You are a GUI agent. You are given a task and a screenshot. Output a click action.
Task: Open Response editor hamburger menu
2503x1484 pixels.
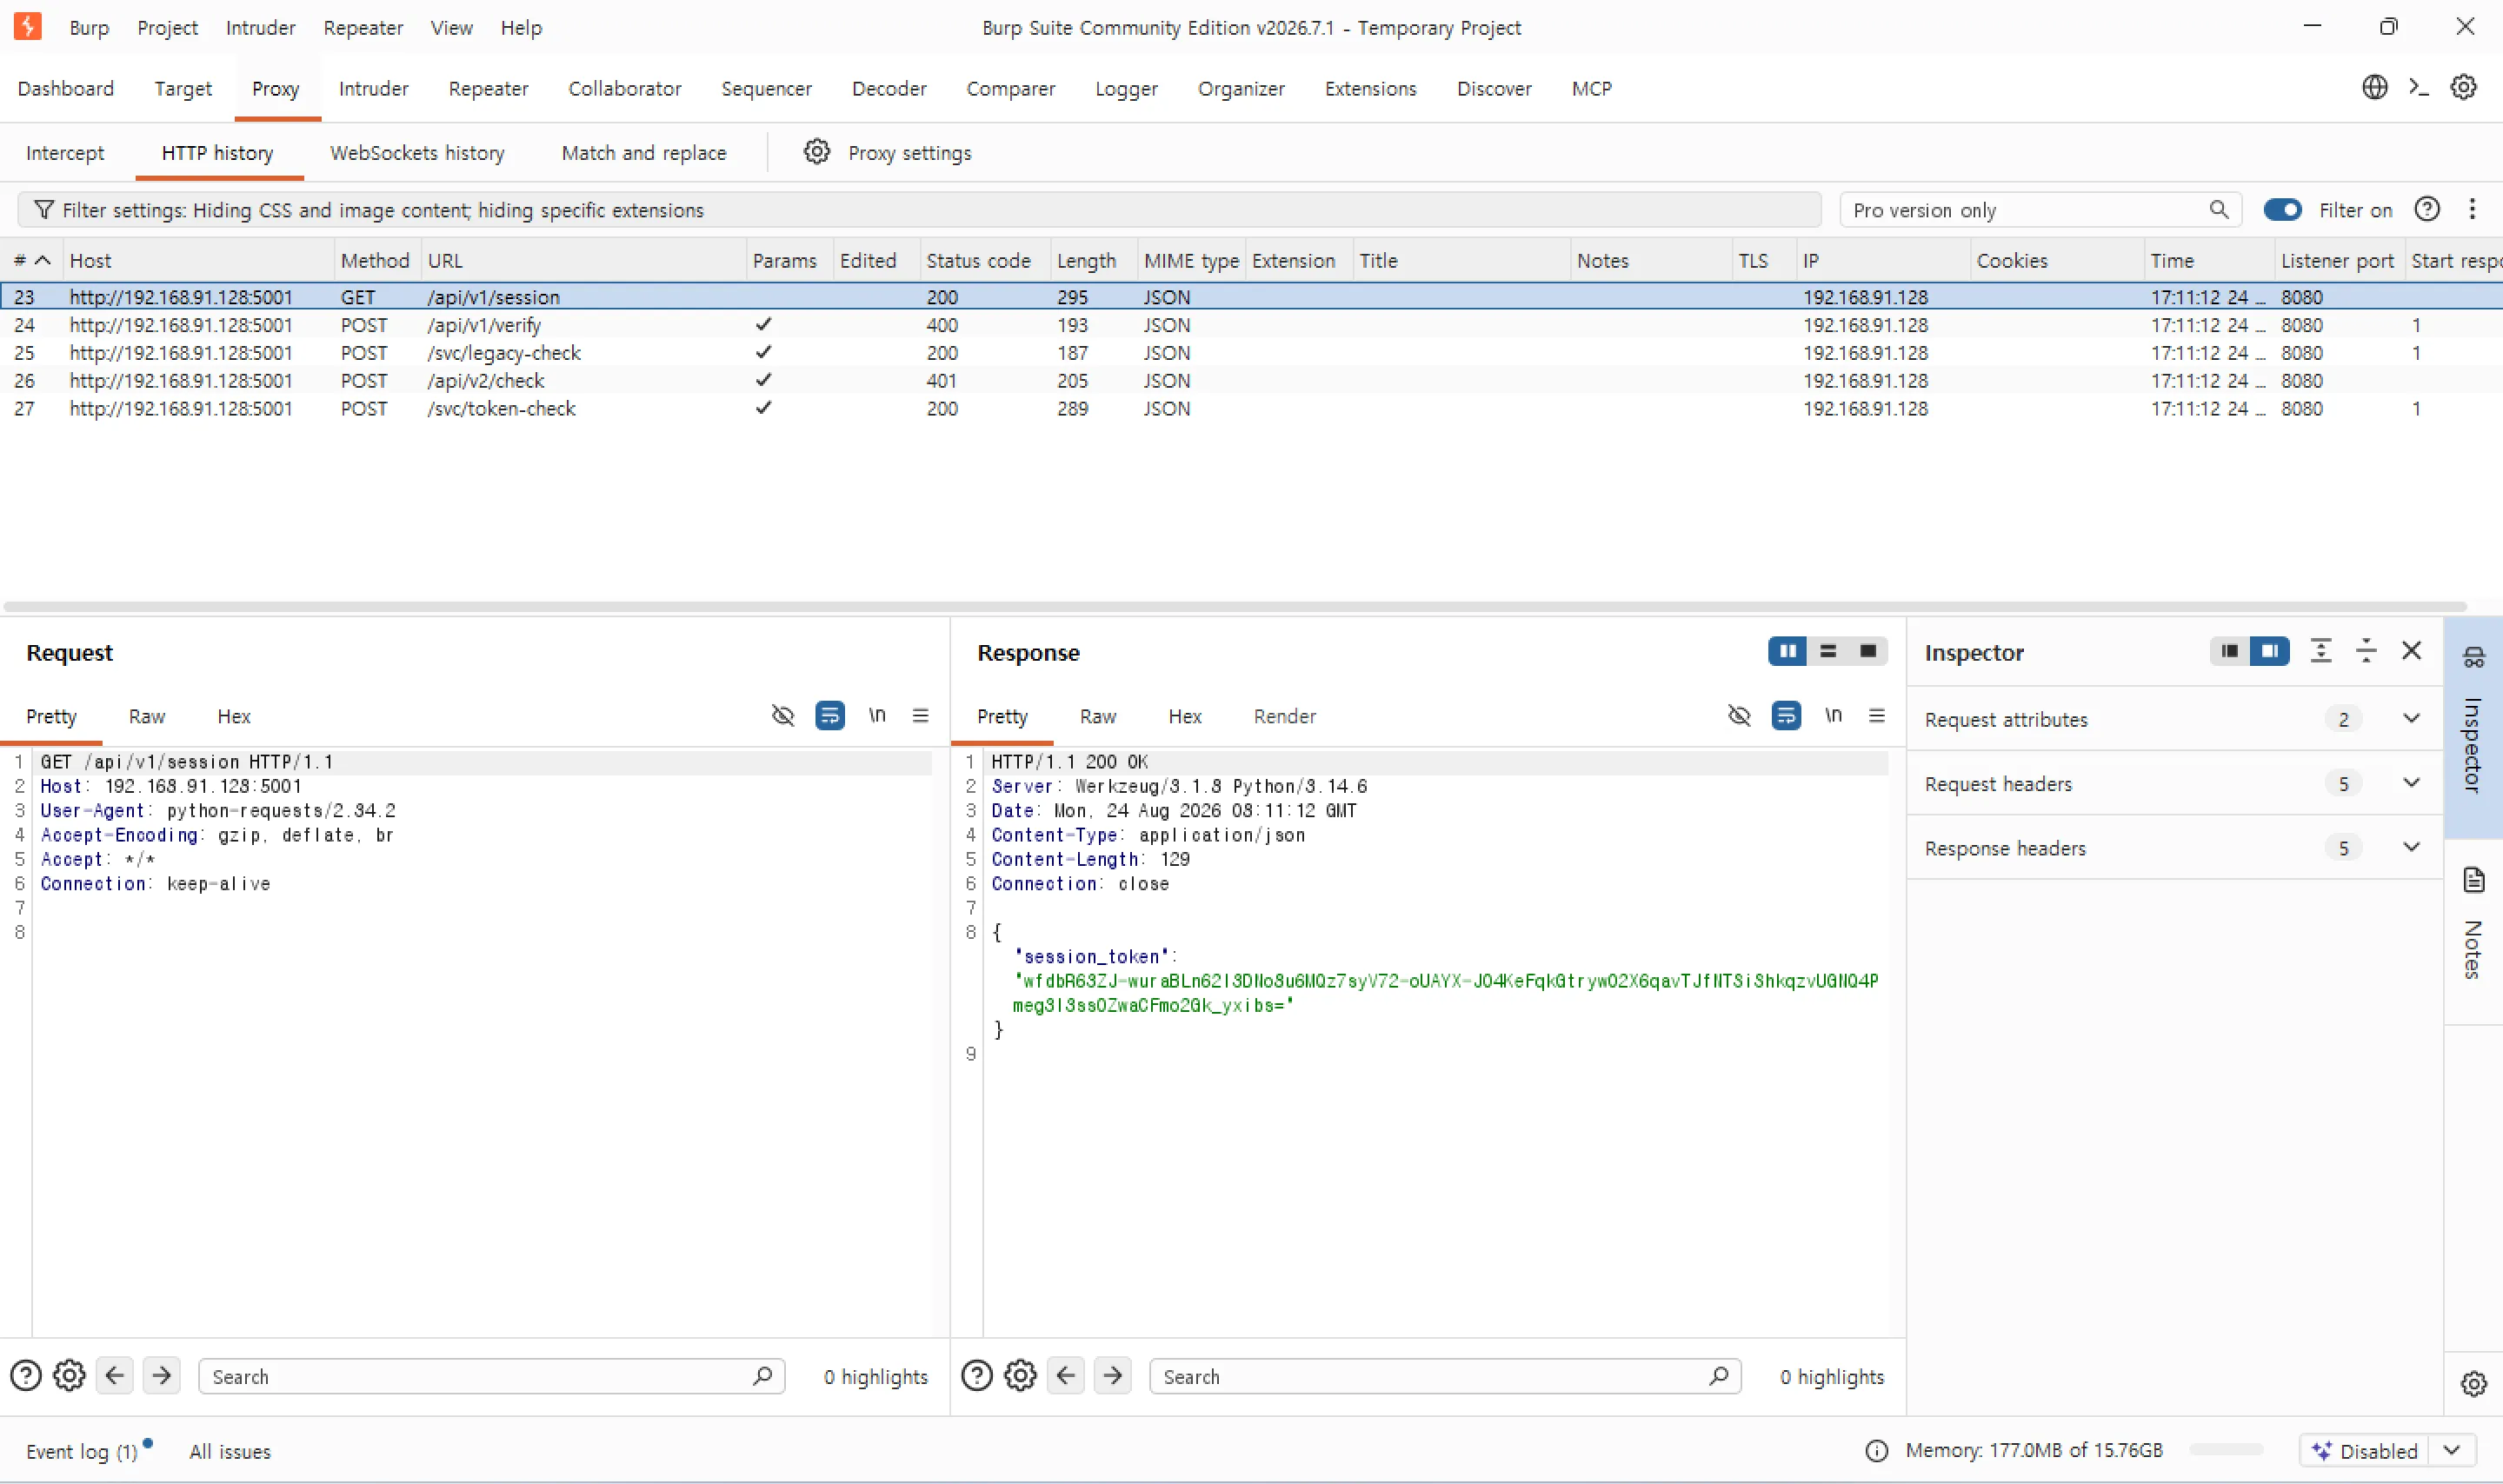click(1876, 715)
